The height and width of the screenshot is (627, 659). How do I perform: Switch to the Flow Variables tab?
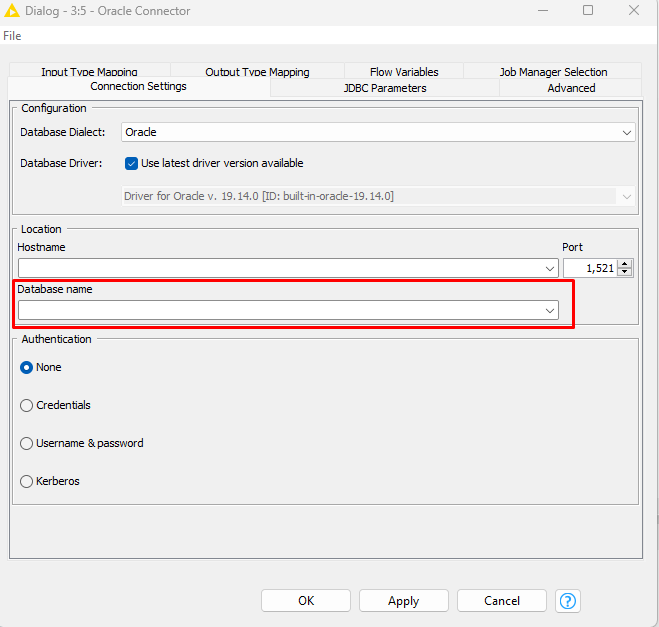click(x=404, y=72)
